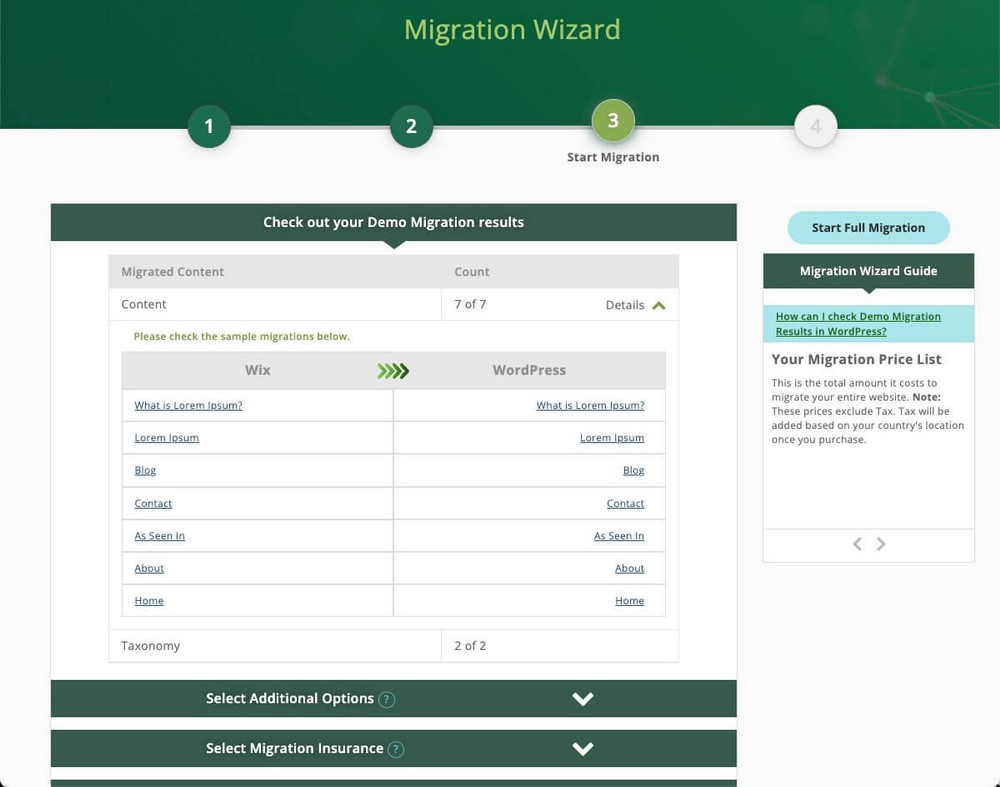Open Wix 'Lorem Ipsum' page link
This screenshot has width=1000, height=787.
[166, 438]
